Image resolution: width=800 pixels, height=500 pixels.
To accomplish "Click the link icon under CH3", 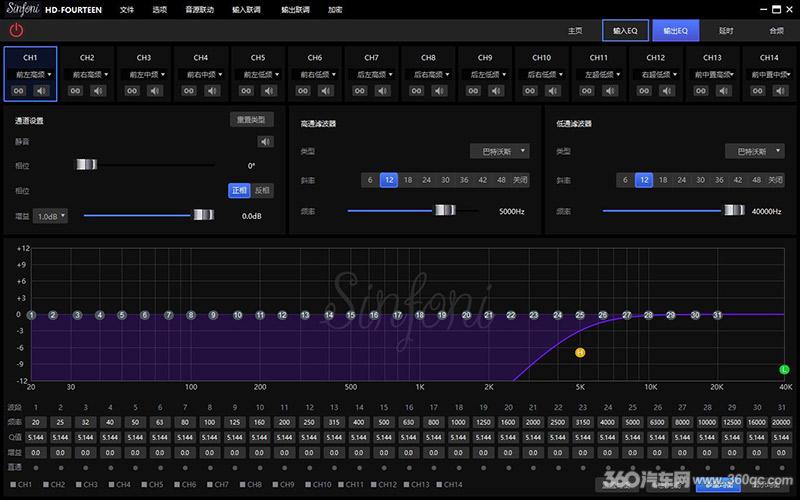I will 132,91.
